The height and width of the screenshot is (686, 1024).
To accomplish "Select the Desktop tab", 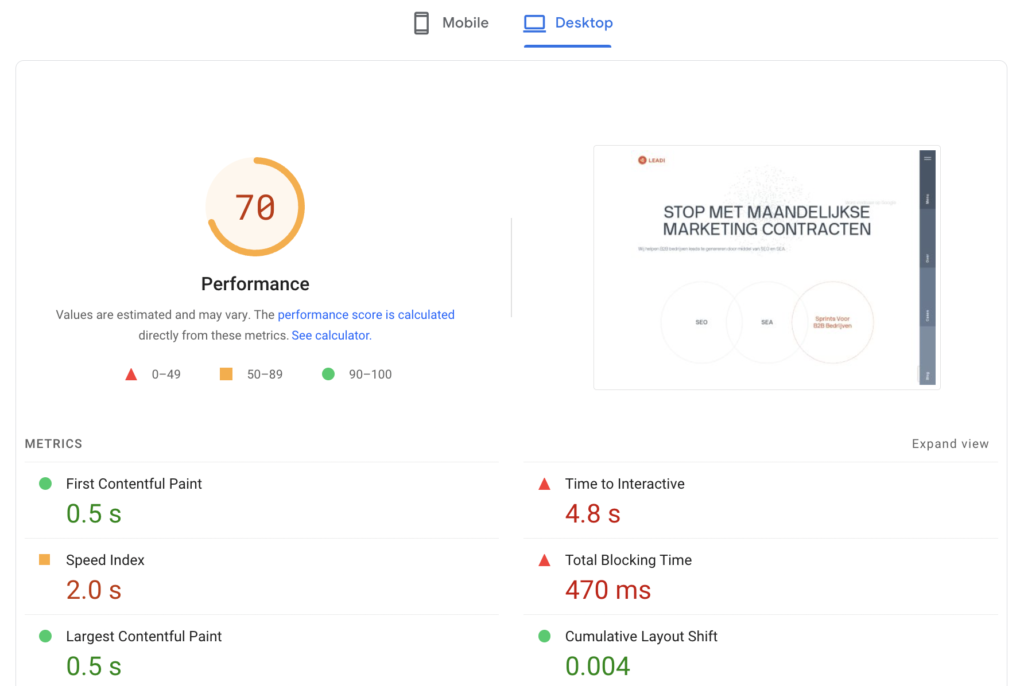I will coord(568,23).
